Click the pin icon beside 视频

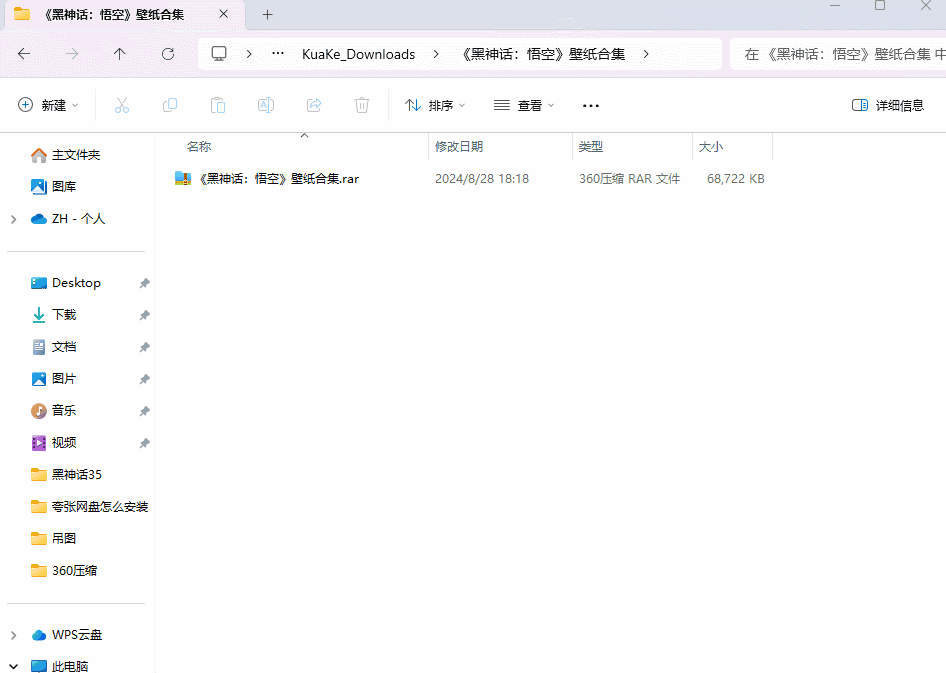coord(145,443)
